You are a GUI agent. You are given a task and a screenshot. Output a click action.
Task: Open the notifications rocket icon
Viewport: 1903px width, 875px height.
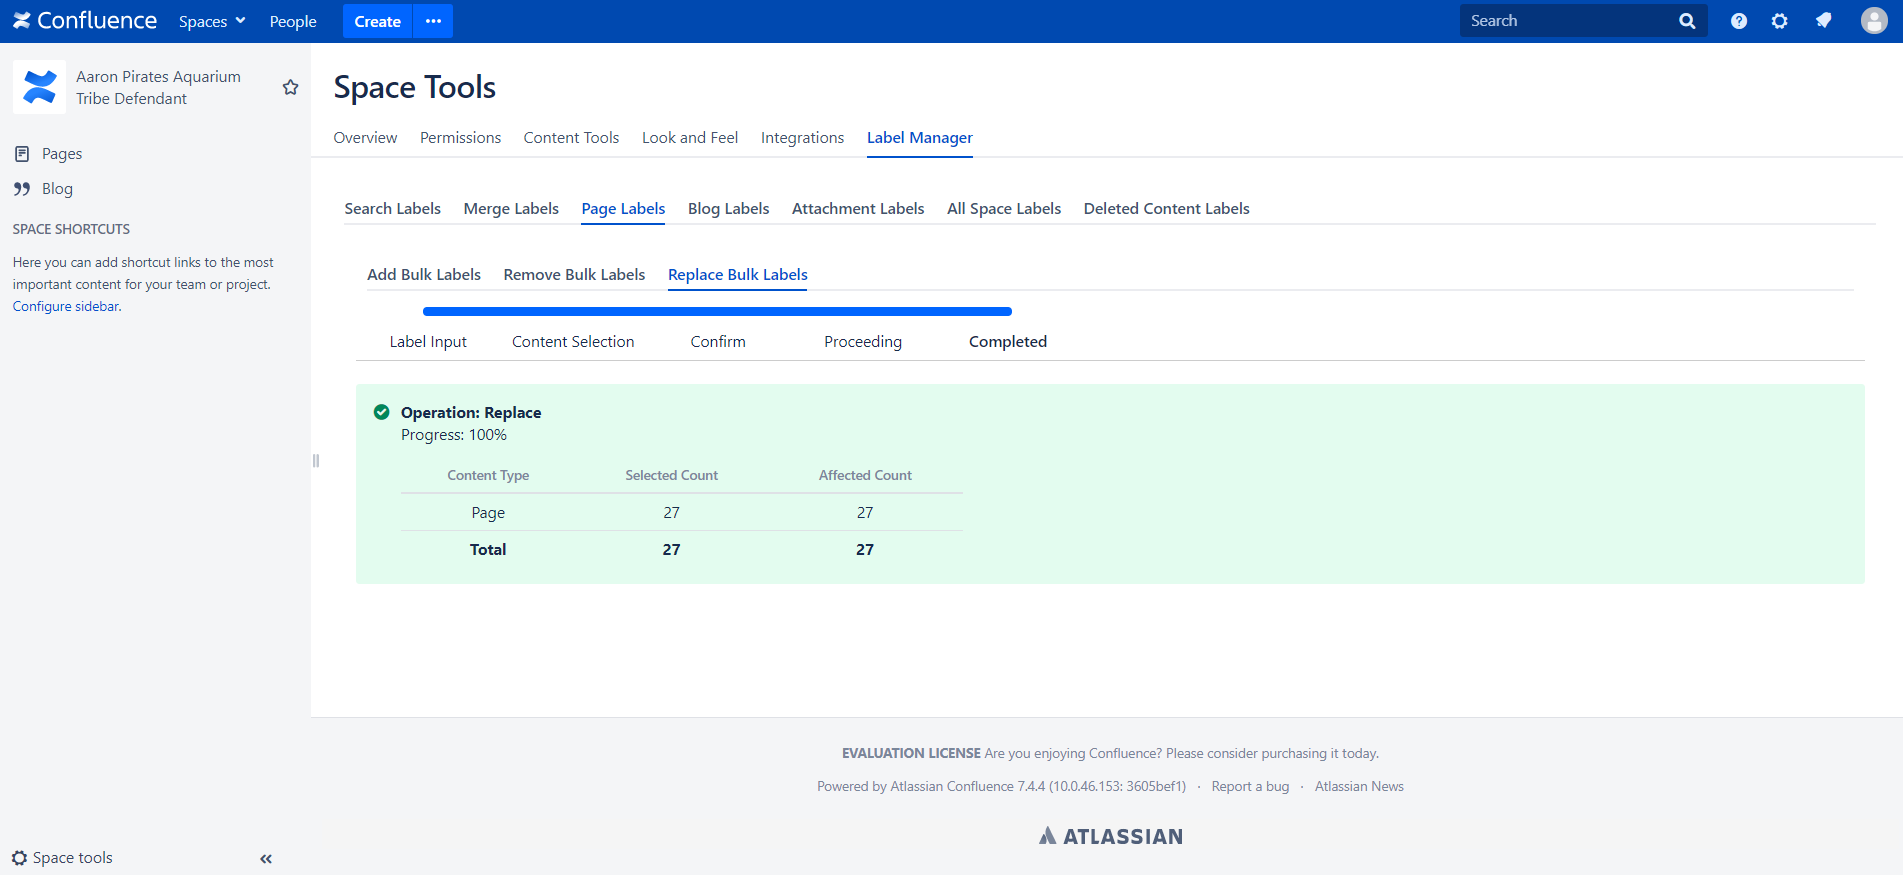(1824, 21)
